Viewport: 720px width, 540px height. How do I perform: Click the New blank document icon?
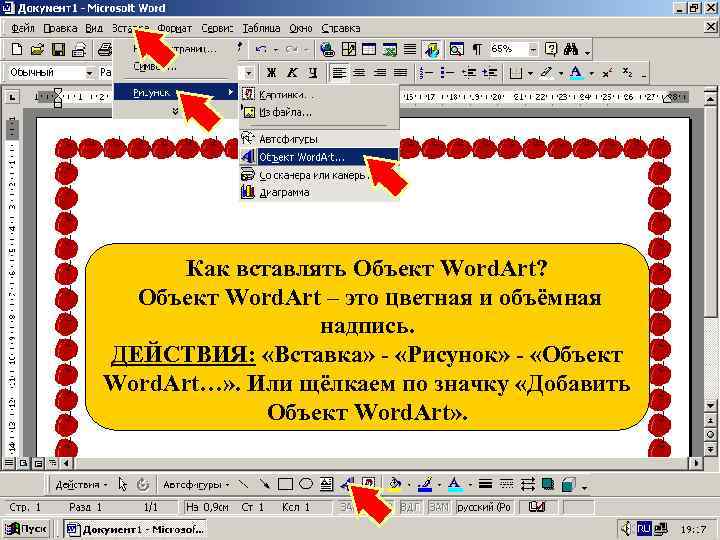[17, 49]
